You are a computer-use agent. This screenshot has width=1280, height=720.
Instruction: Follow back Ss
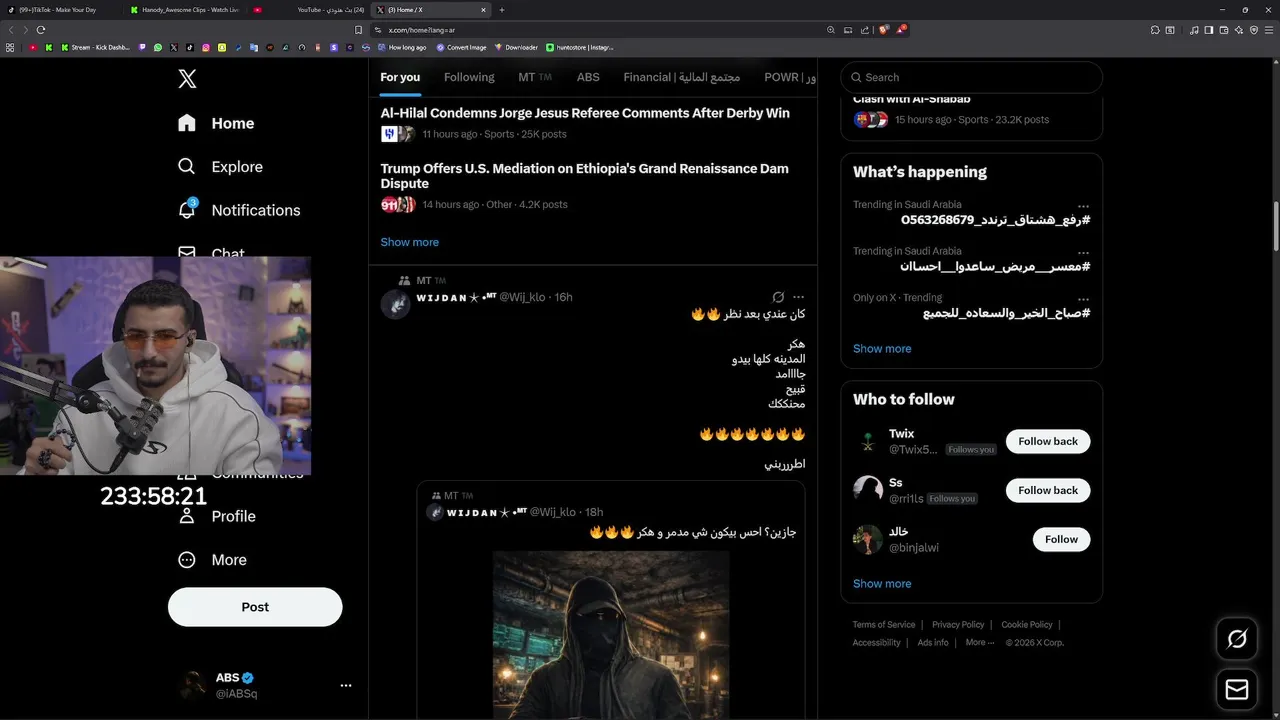[1048, 490]
